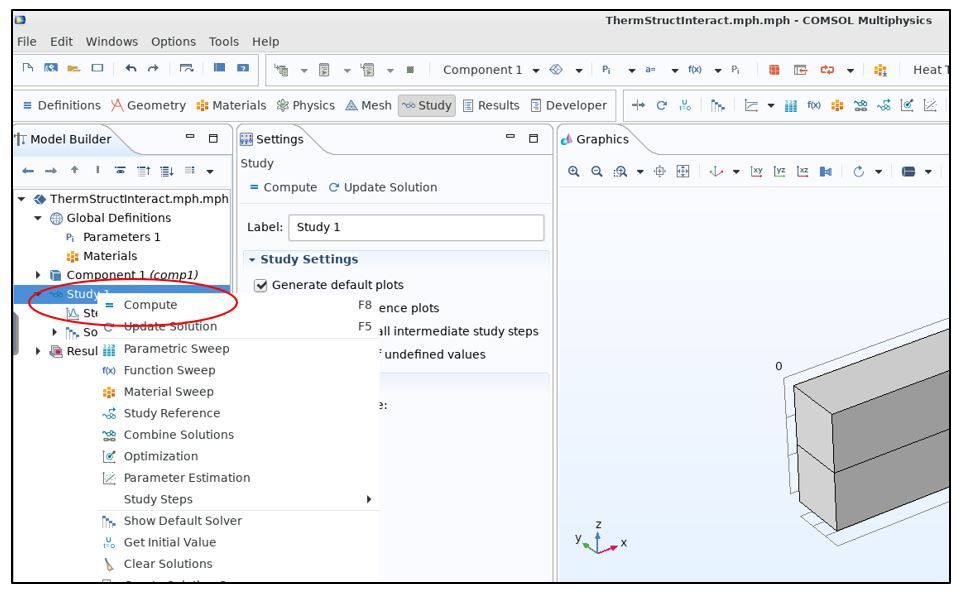Switch to the Mesh ribbon tab
The height and width of the screenshot is (595, 958).
[x=368, y=106]
